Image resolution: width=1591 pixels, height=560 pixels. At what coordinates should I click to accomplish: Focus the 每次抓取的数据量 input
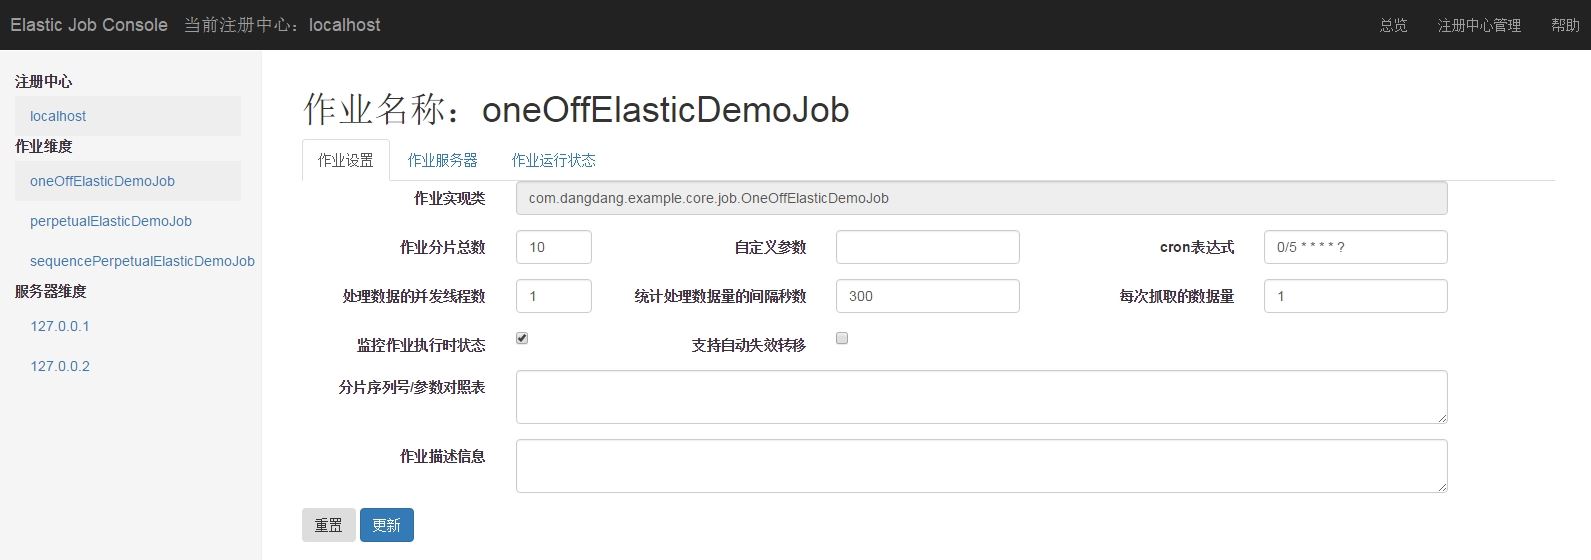[x=1355, y=296]
